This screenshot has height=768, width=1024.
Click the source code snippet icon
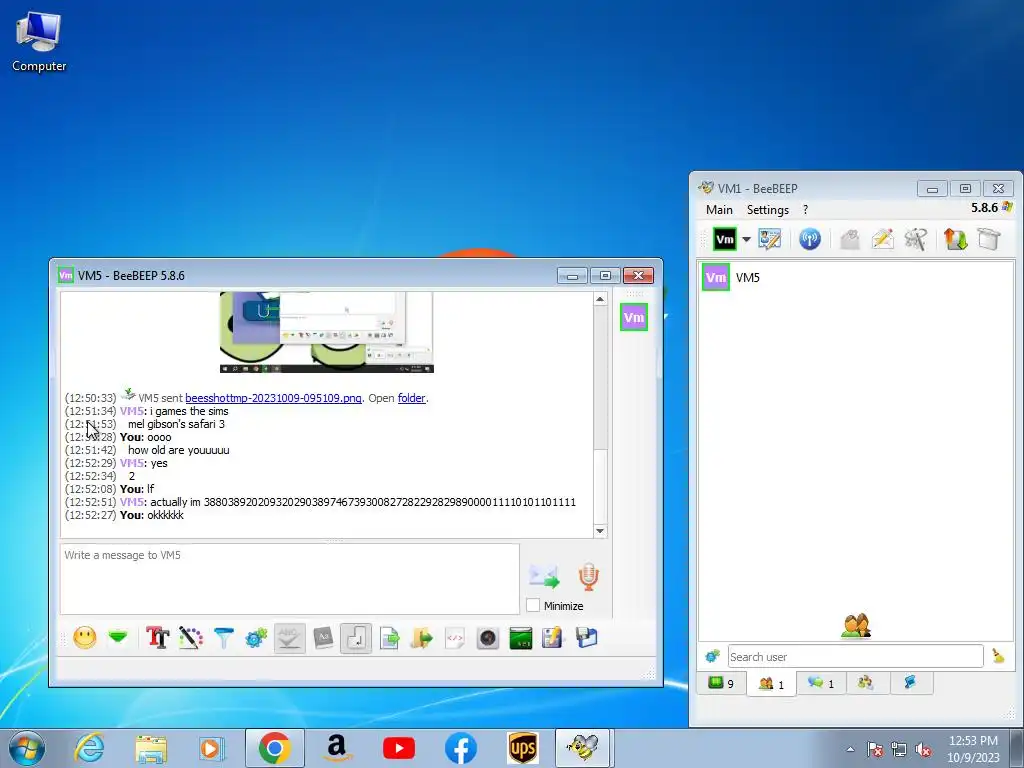455,637
